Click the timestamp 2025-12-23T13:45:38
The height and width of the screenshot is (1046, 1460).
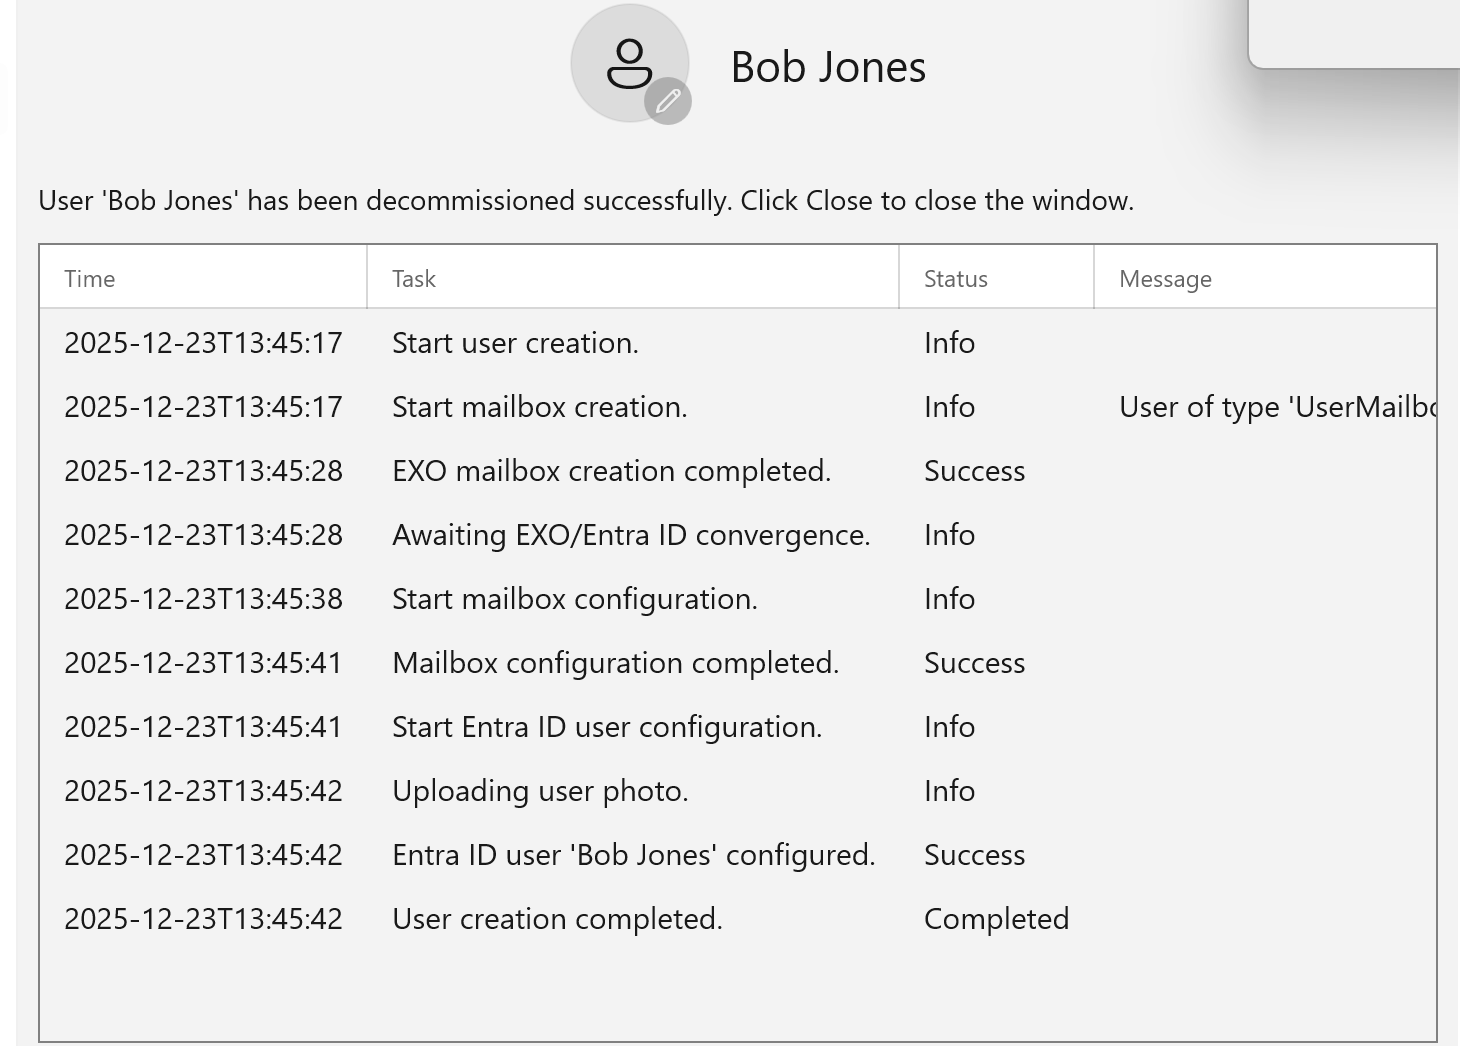click(203, 599)
